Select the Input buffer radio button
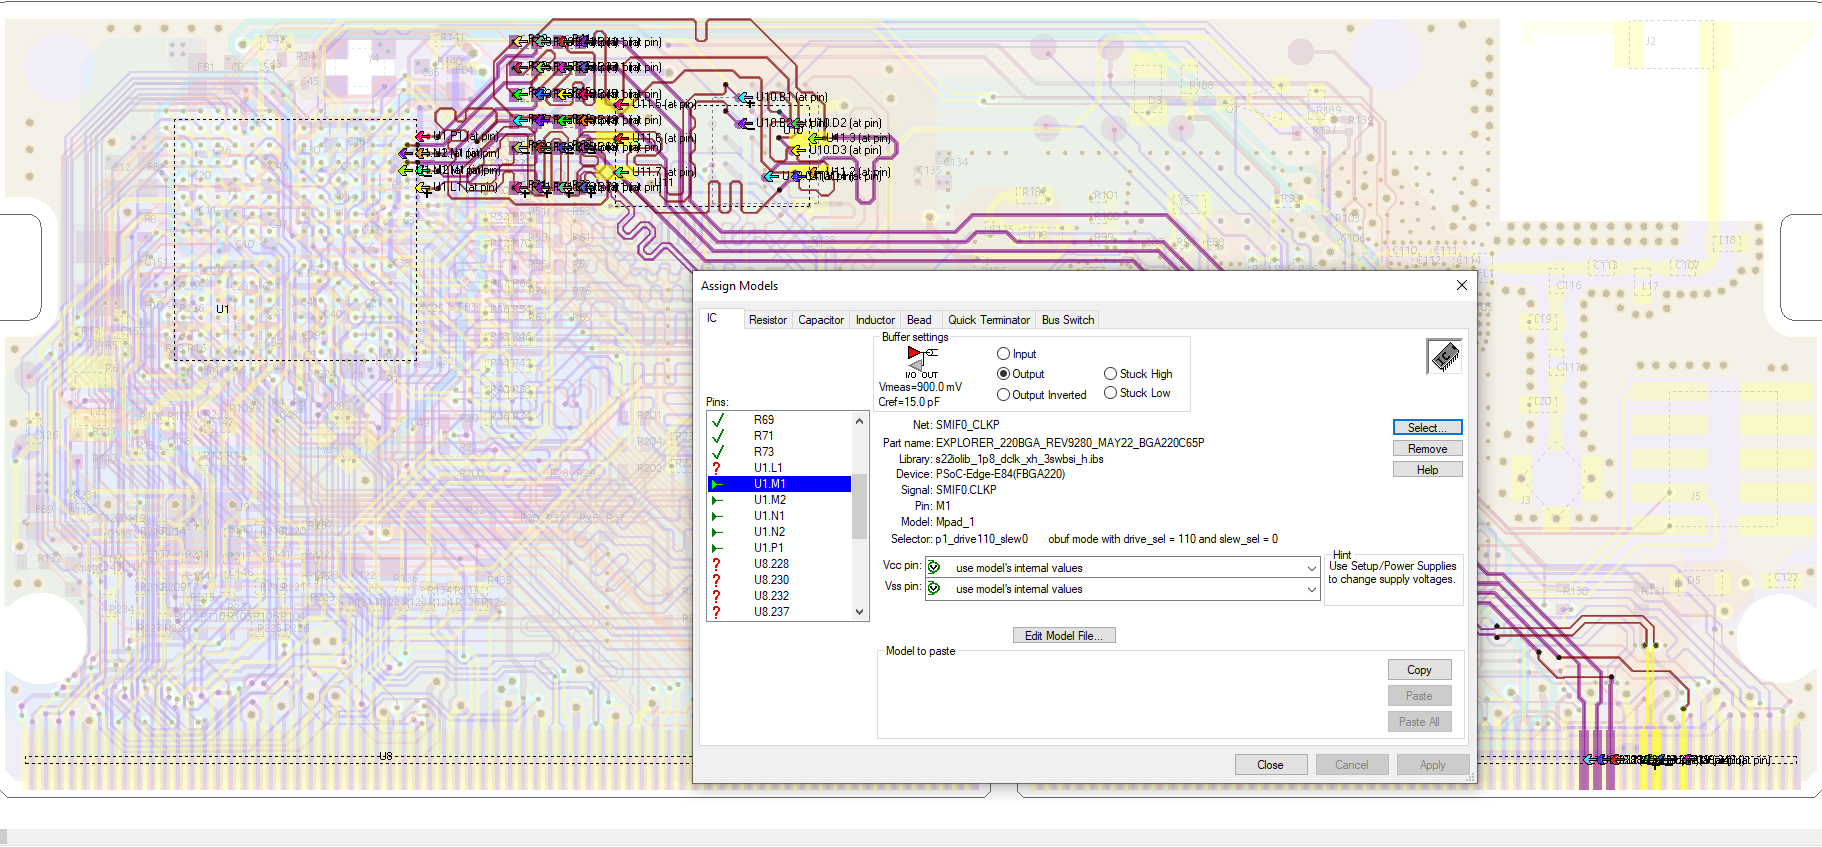Screen dimensions: 1822x847 tap(1003, 354)
